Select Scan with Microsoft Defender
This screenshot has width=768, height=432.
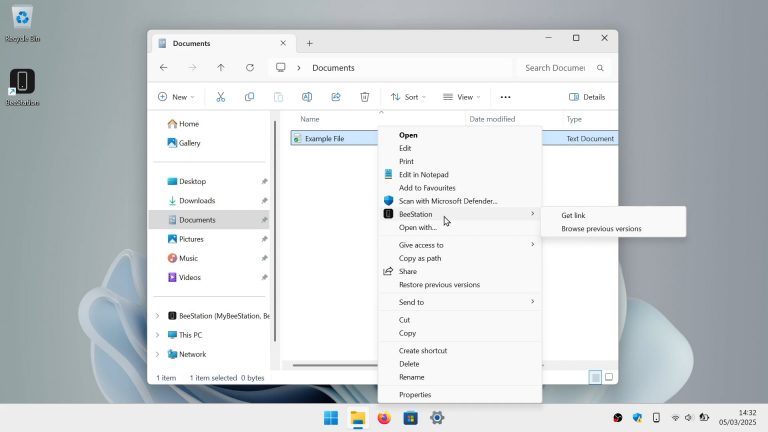[460, 201]
